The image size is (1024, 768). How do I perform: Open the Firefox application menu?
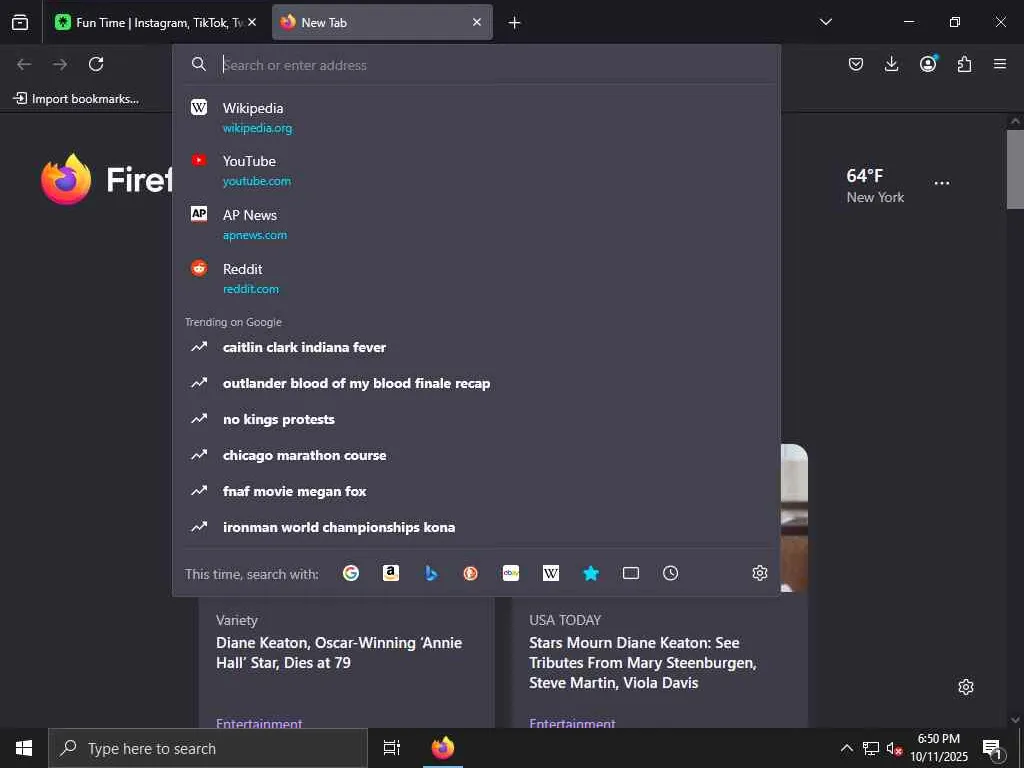coord(1000,64)
